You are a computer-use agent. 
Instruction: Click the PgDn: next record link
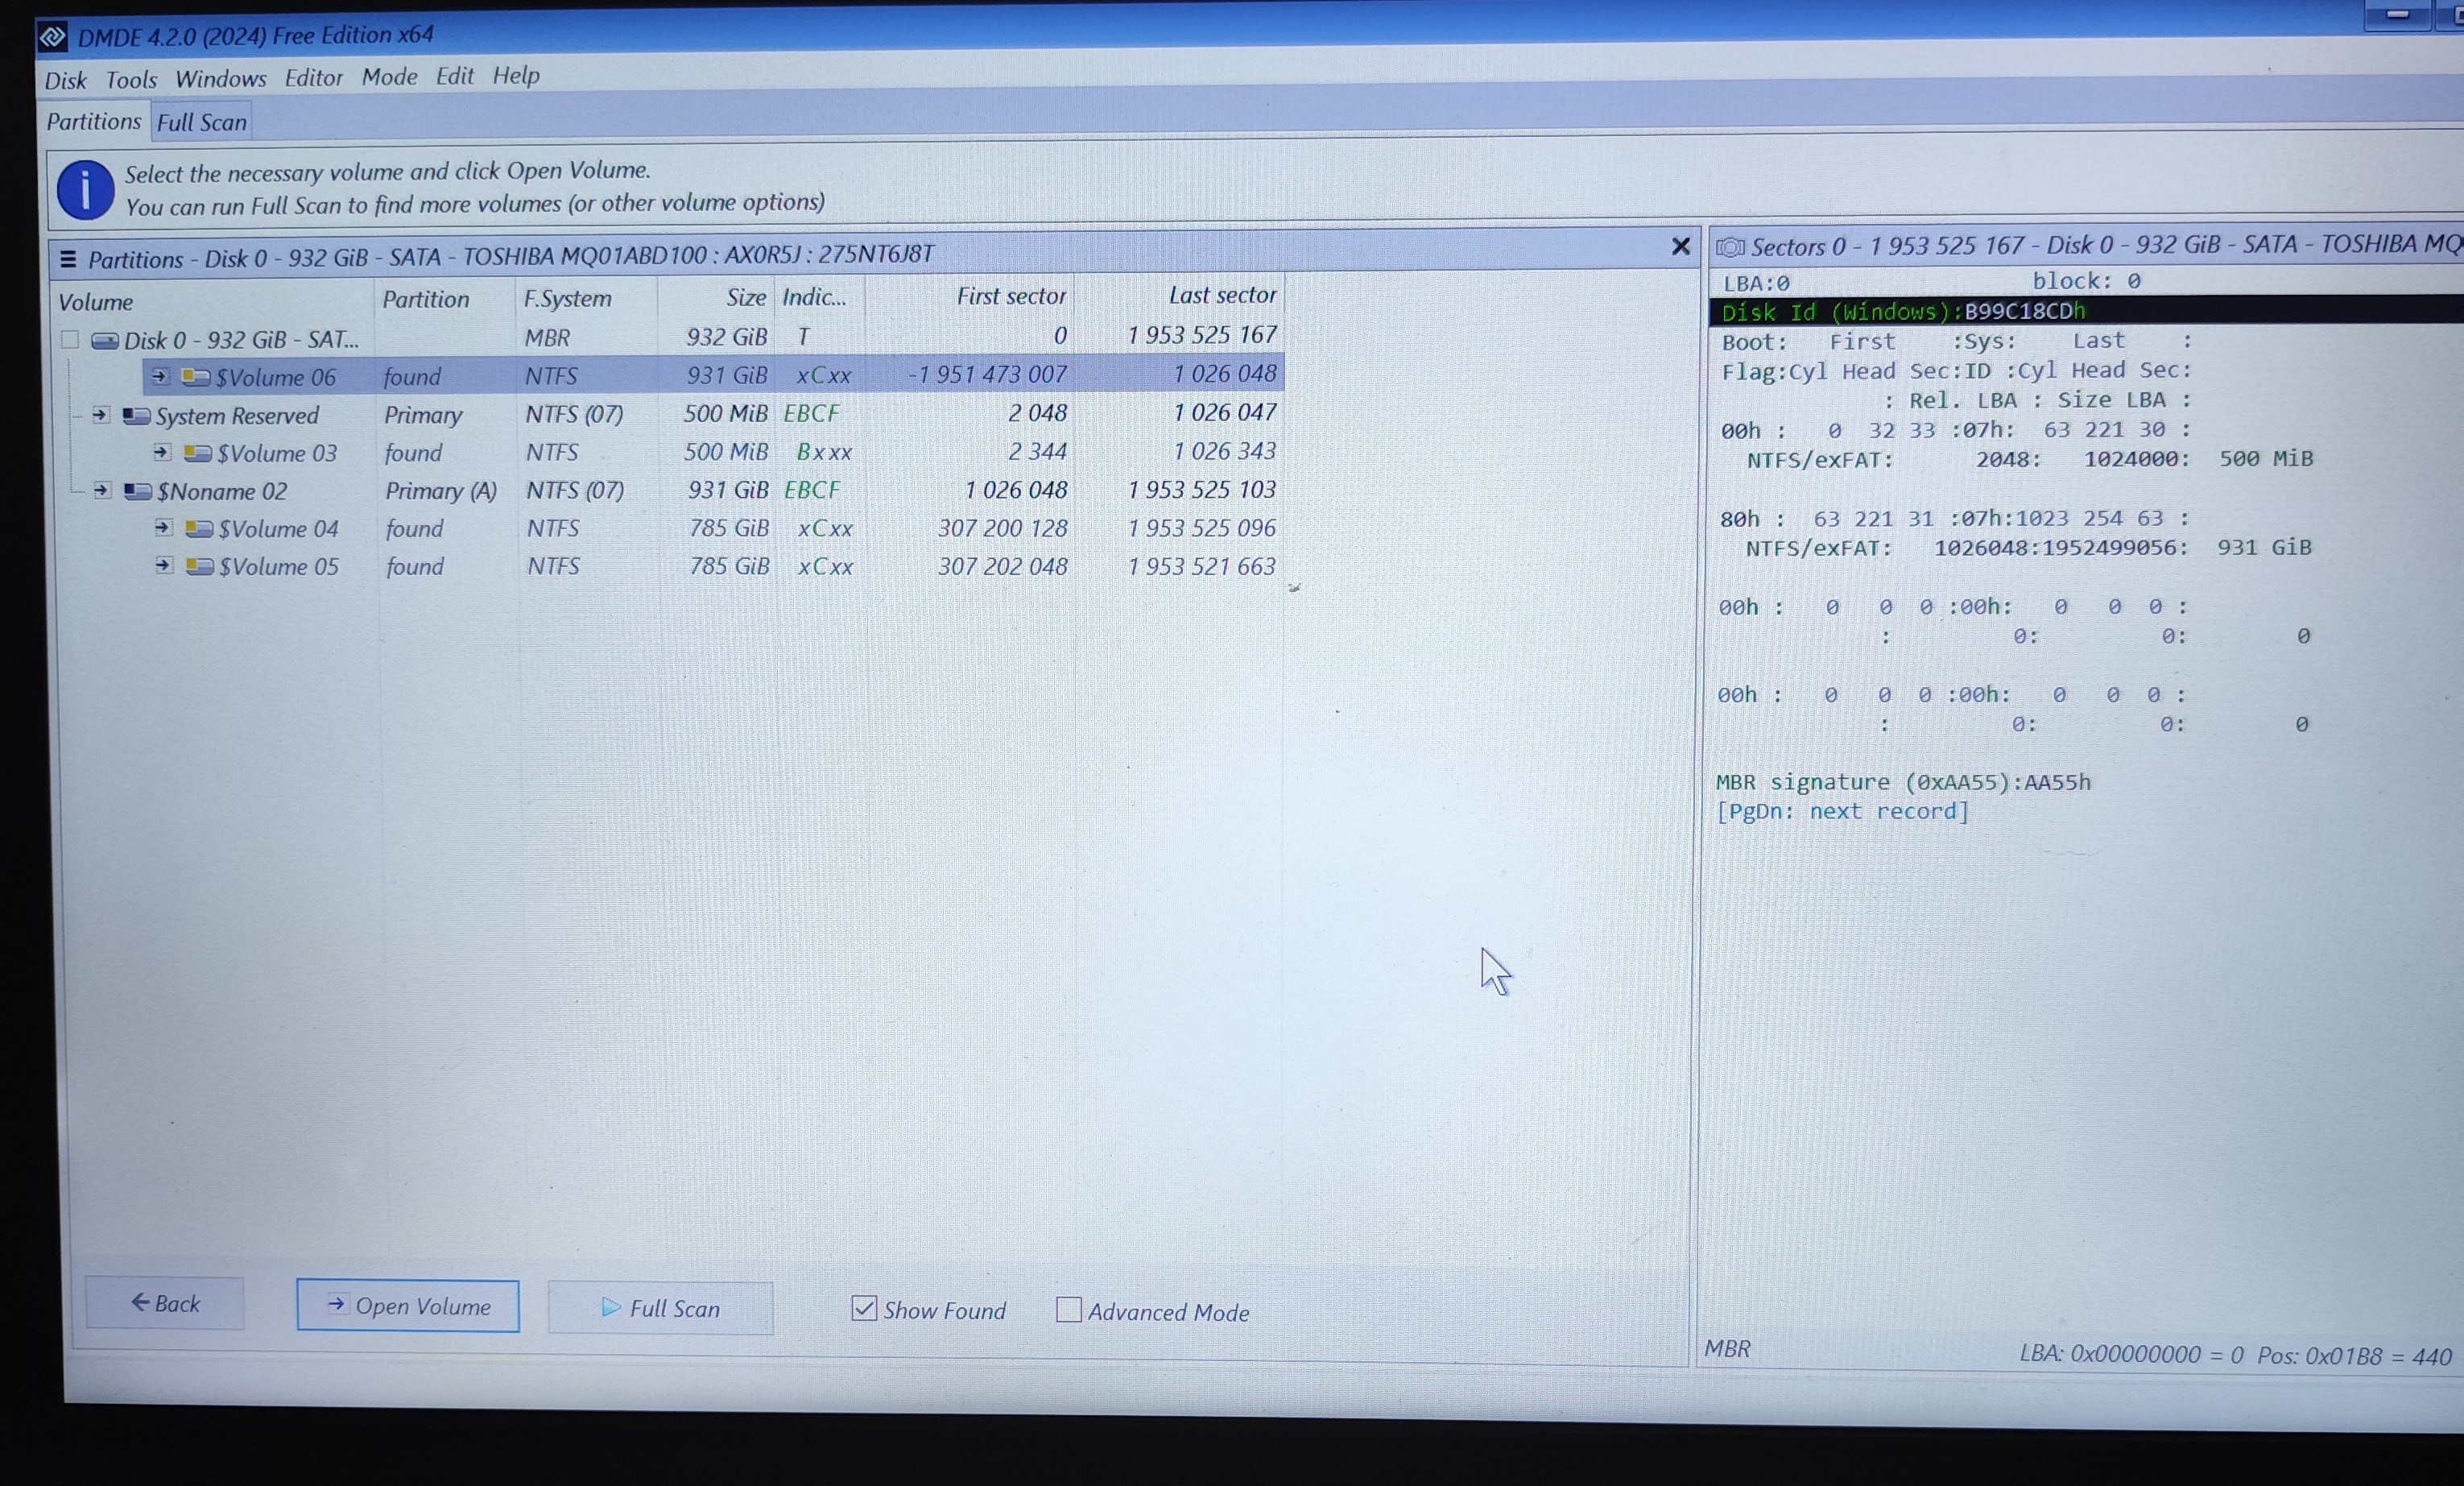tap(1842, 811)
